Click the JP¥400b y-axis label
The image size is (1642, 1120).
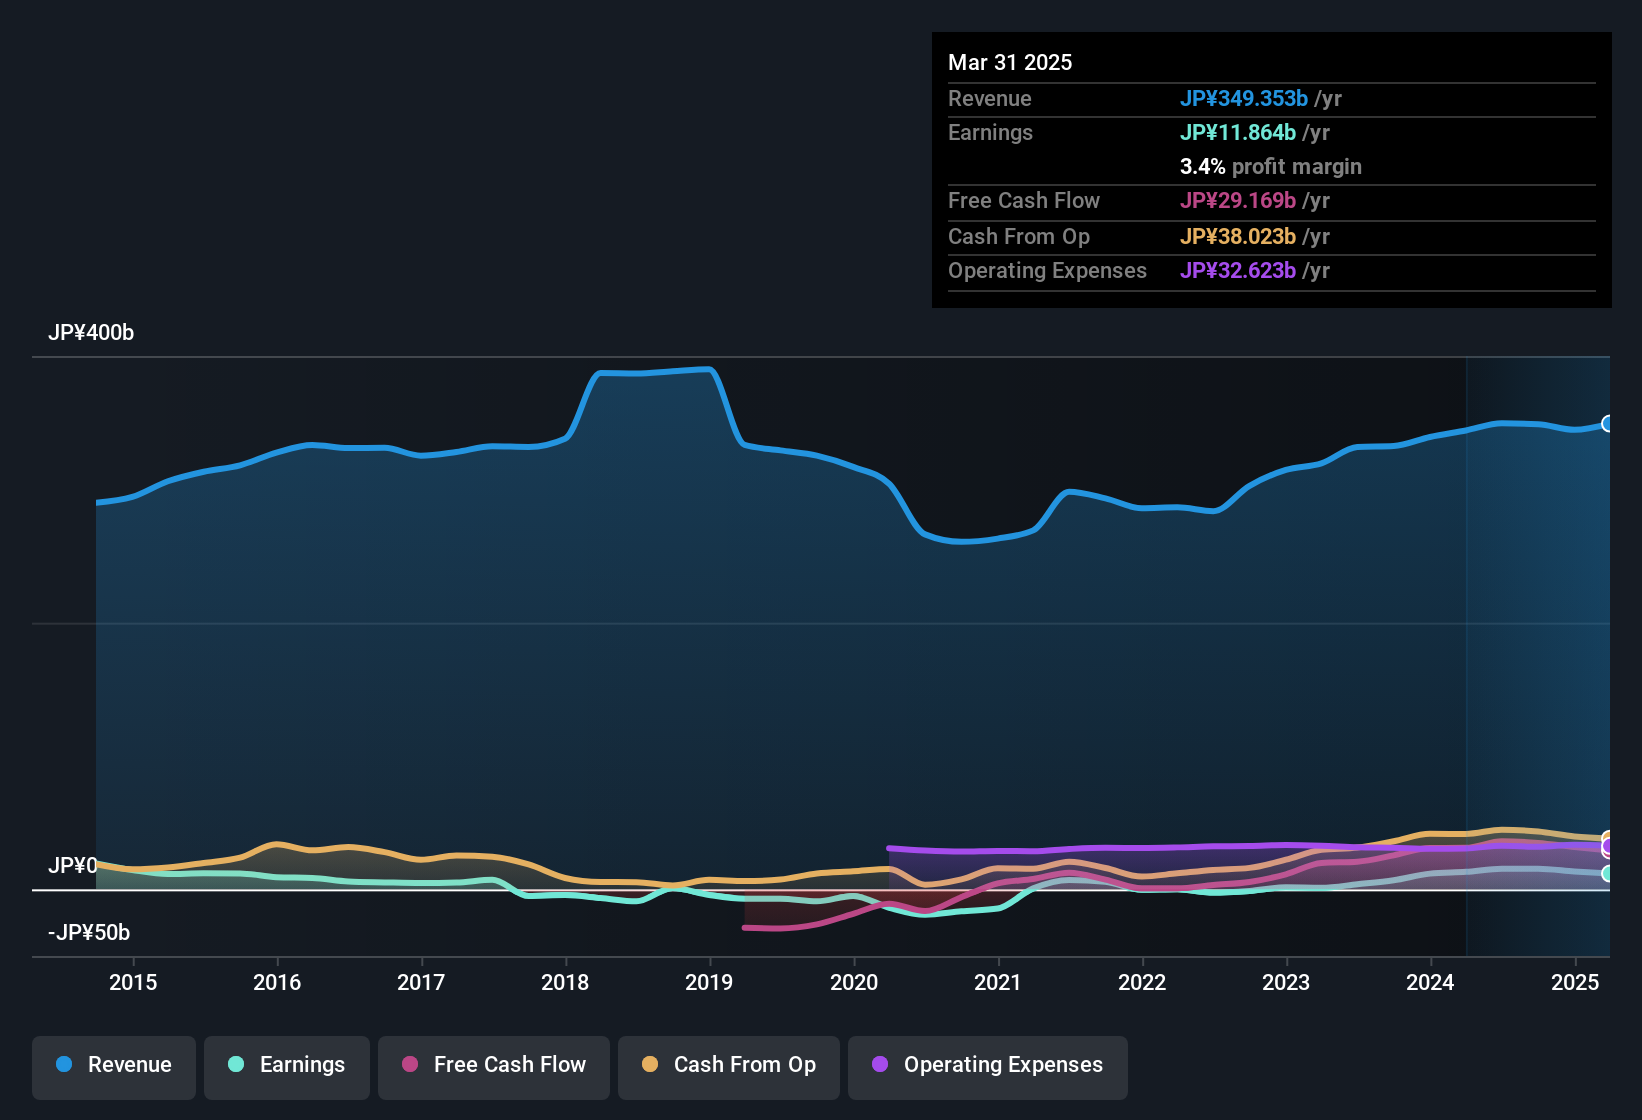coord(91,333)
